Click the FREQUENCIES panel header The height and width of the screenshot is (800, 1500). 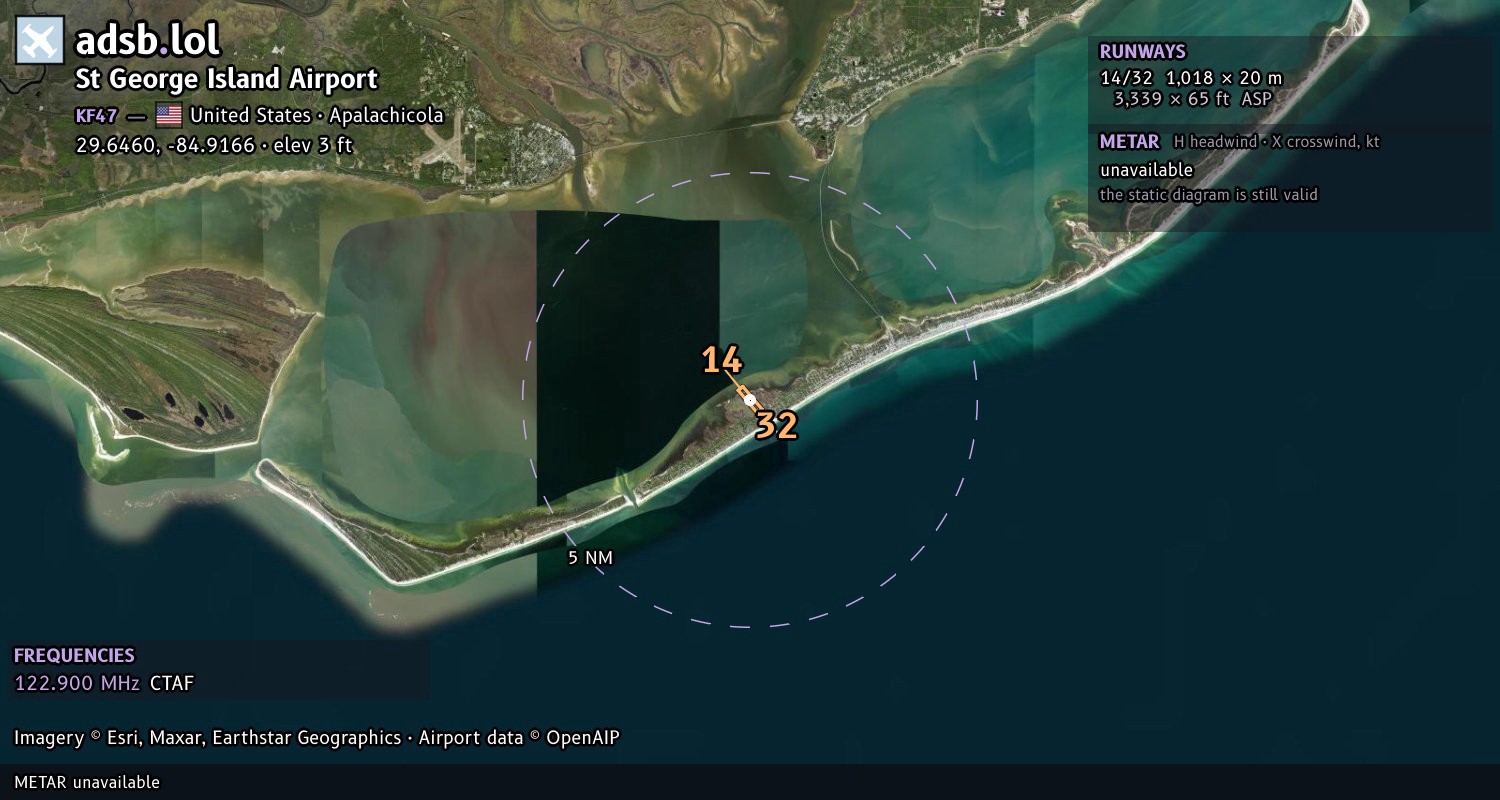point(74,656)
